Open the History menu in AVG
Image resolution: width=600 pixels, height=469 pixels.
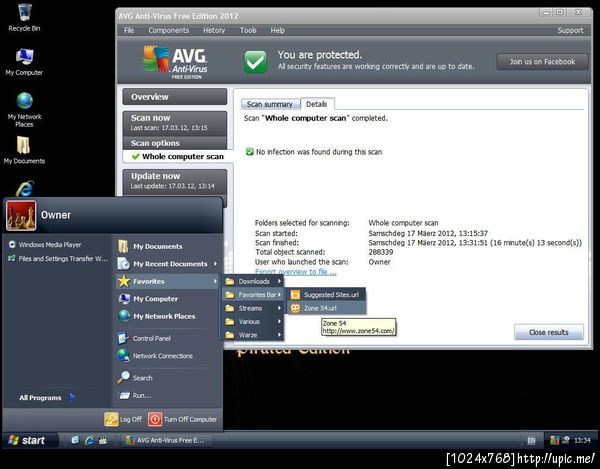(214, 30)
